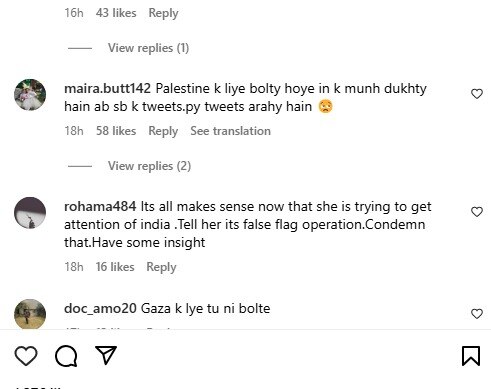Open maira.butt142's profile picture
Screen dimensions: 491x389
click(30, 95)
